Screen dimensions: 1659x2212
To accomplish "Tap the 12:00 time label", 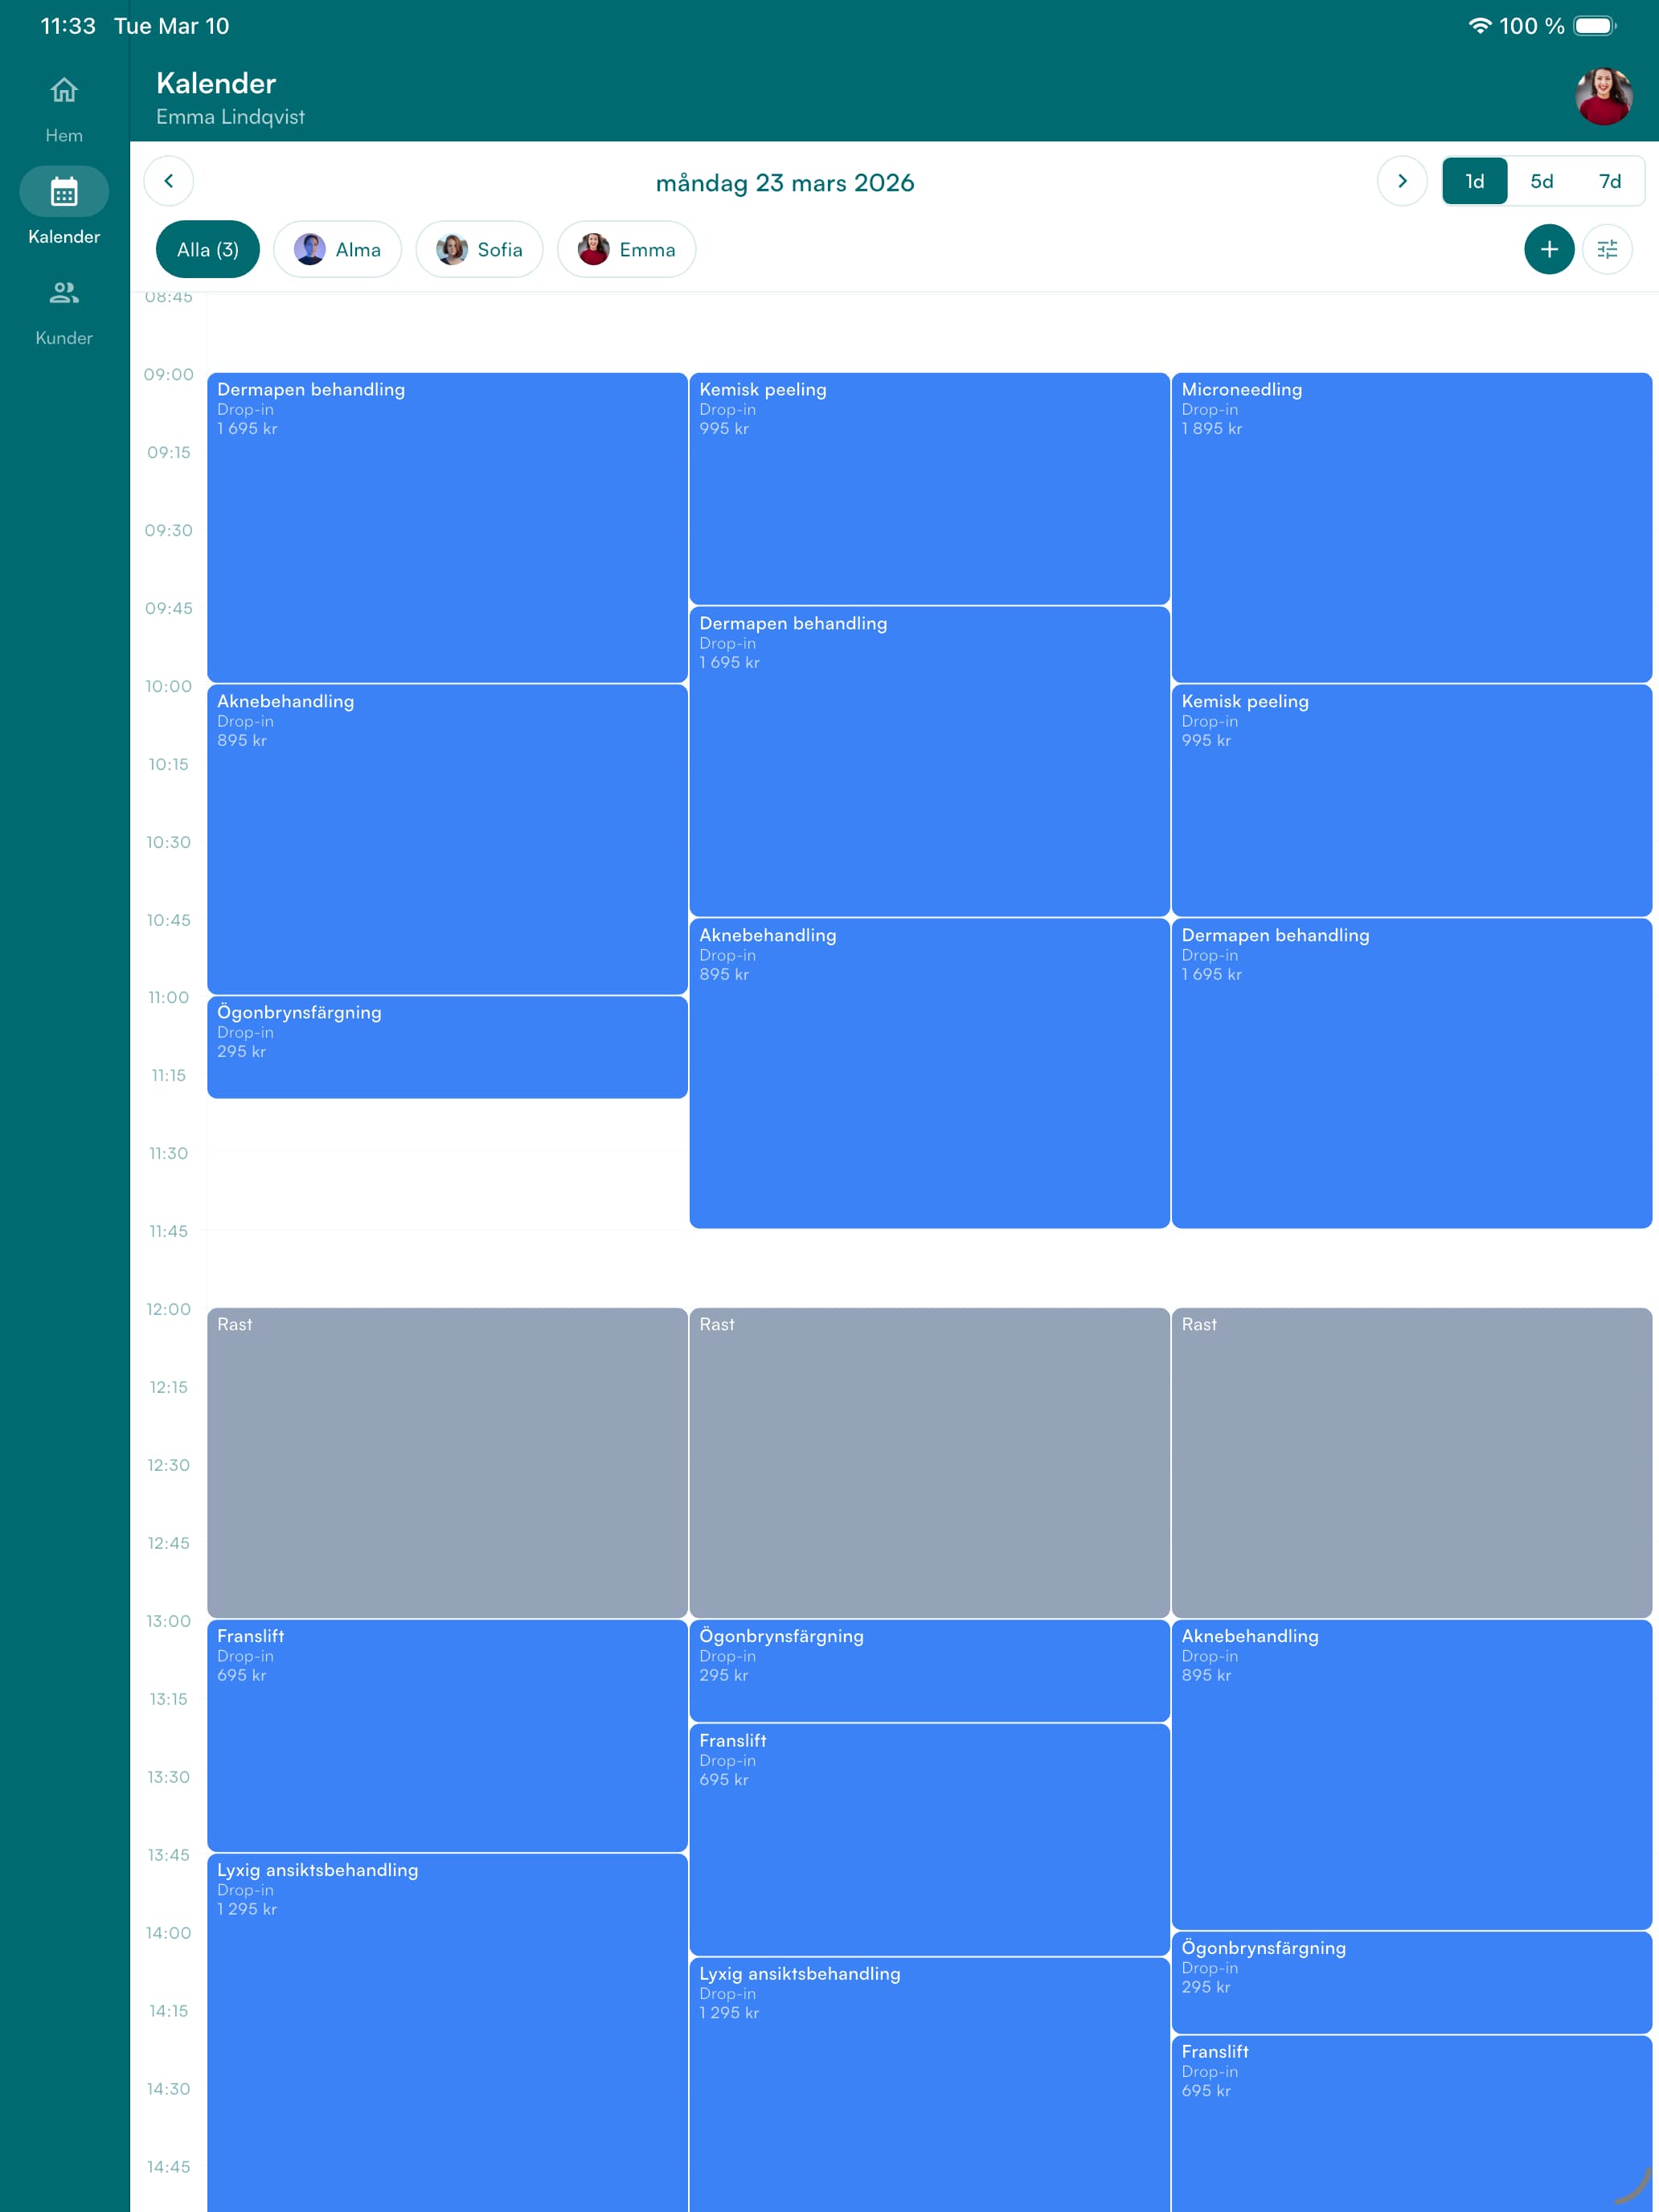I will click(x=169, y=1309).
